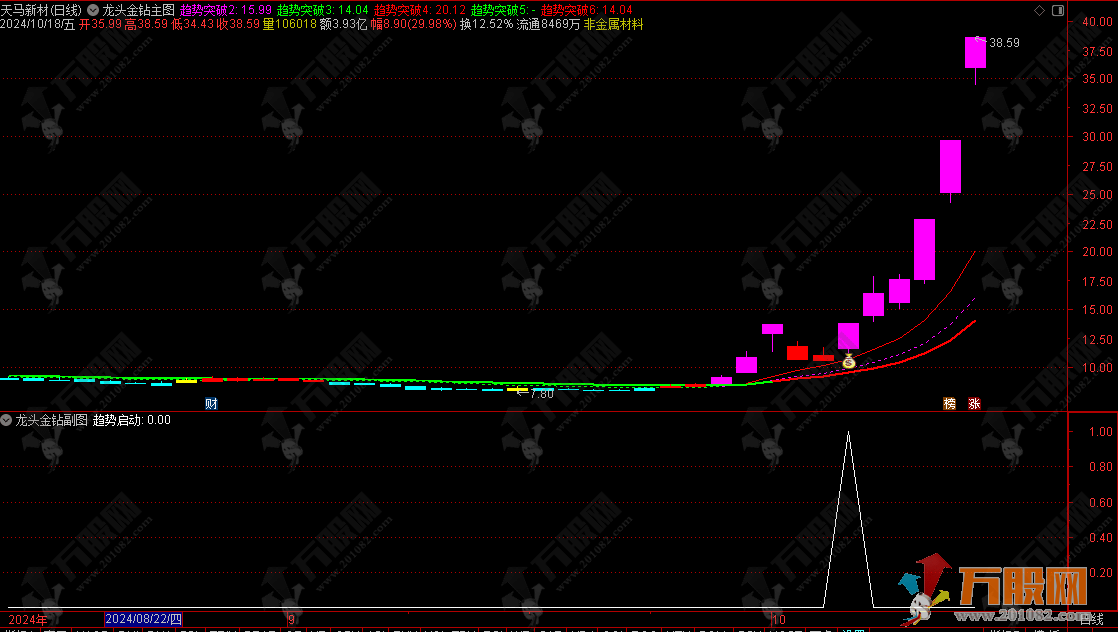Click the month 10 marker on timeline
This screenshot has width=1118, height=632.
(x=779, y=619)
